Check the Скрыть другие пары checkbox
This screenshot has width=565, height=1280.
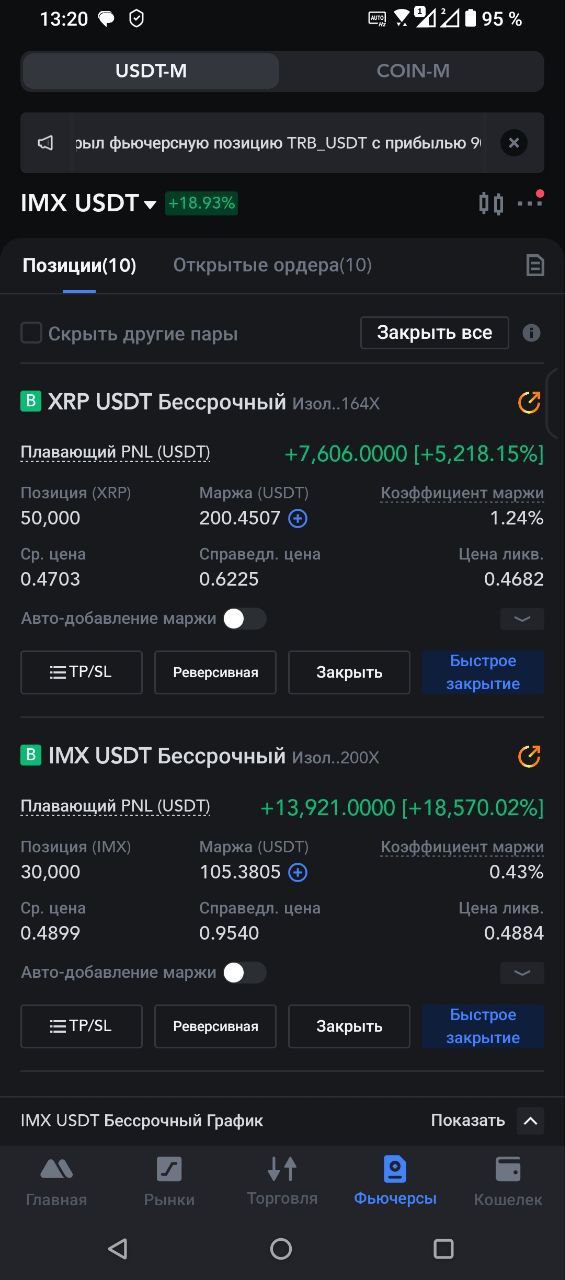click(x=32, y=333)
